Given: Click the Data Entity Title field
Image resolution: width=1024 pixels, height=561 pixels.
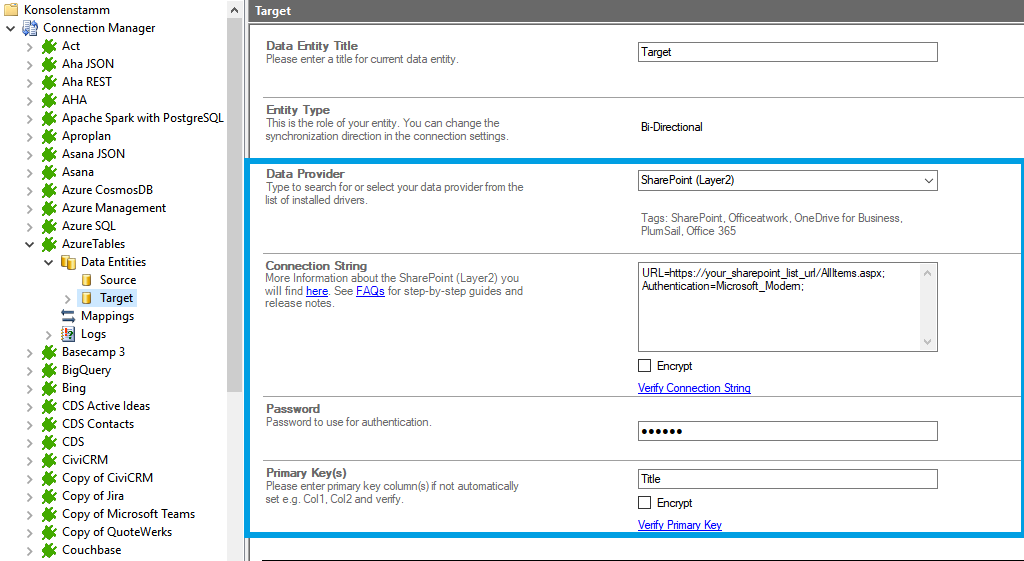Looking at the screenshot, I should [x=788, y=52].
